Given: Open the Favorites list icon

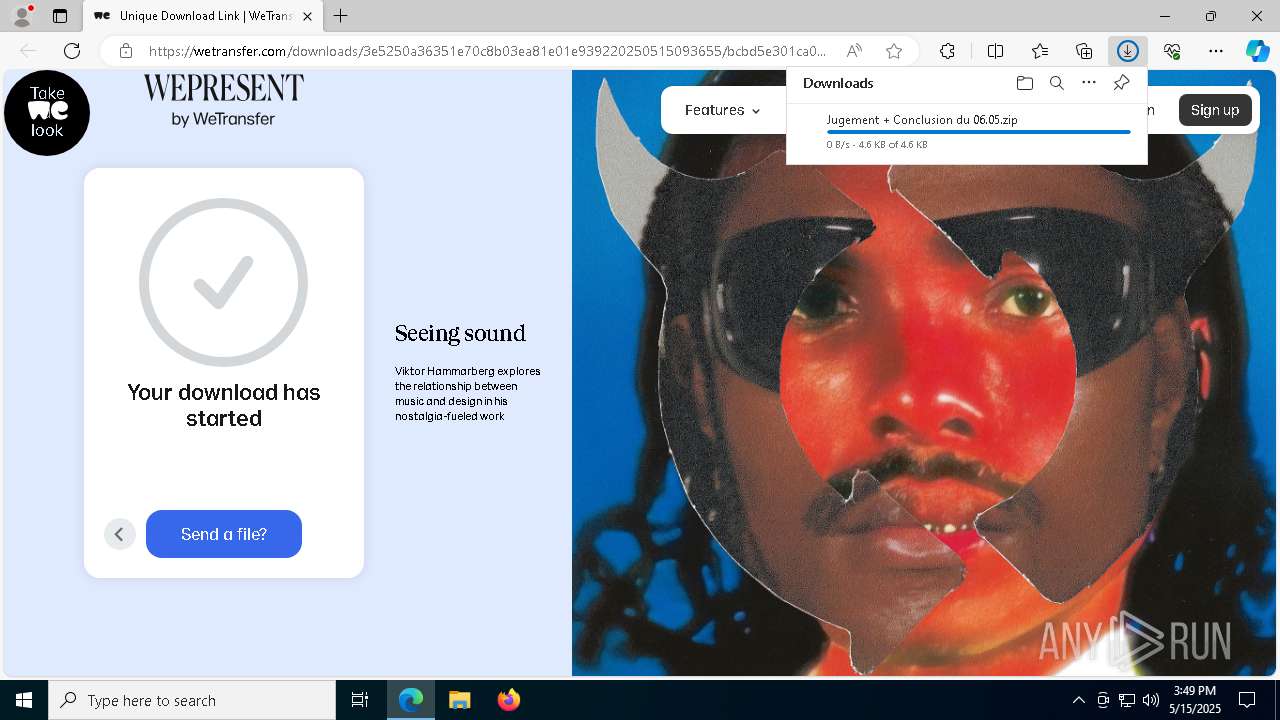Looking at the screenshot, I should pos(1040,51).
